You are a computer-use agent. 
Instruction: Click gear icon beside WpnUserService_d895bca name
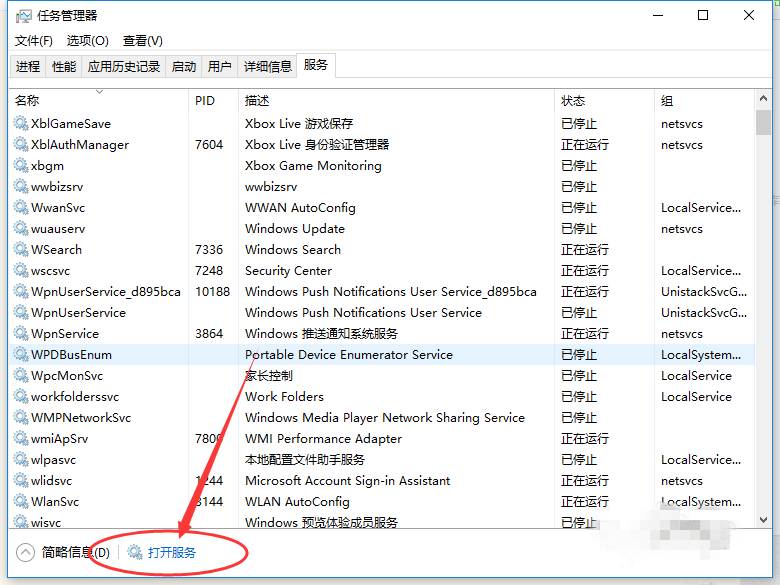point(21,291)
